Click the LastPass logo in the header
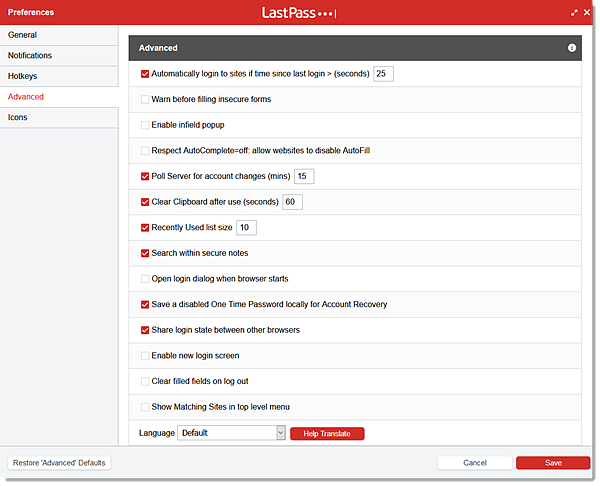This screenshot has width=600, height=486. point(299,13)
